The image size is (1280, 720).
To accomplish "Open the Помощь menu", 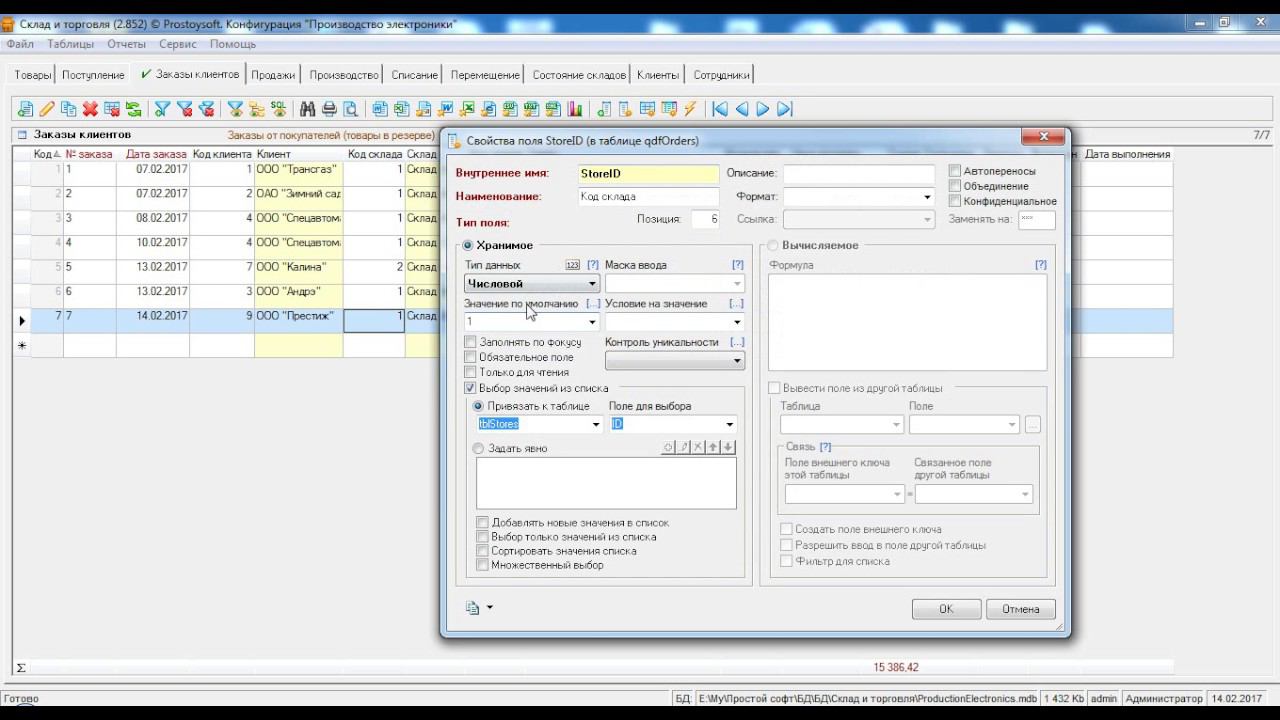I will (232, 44).
